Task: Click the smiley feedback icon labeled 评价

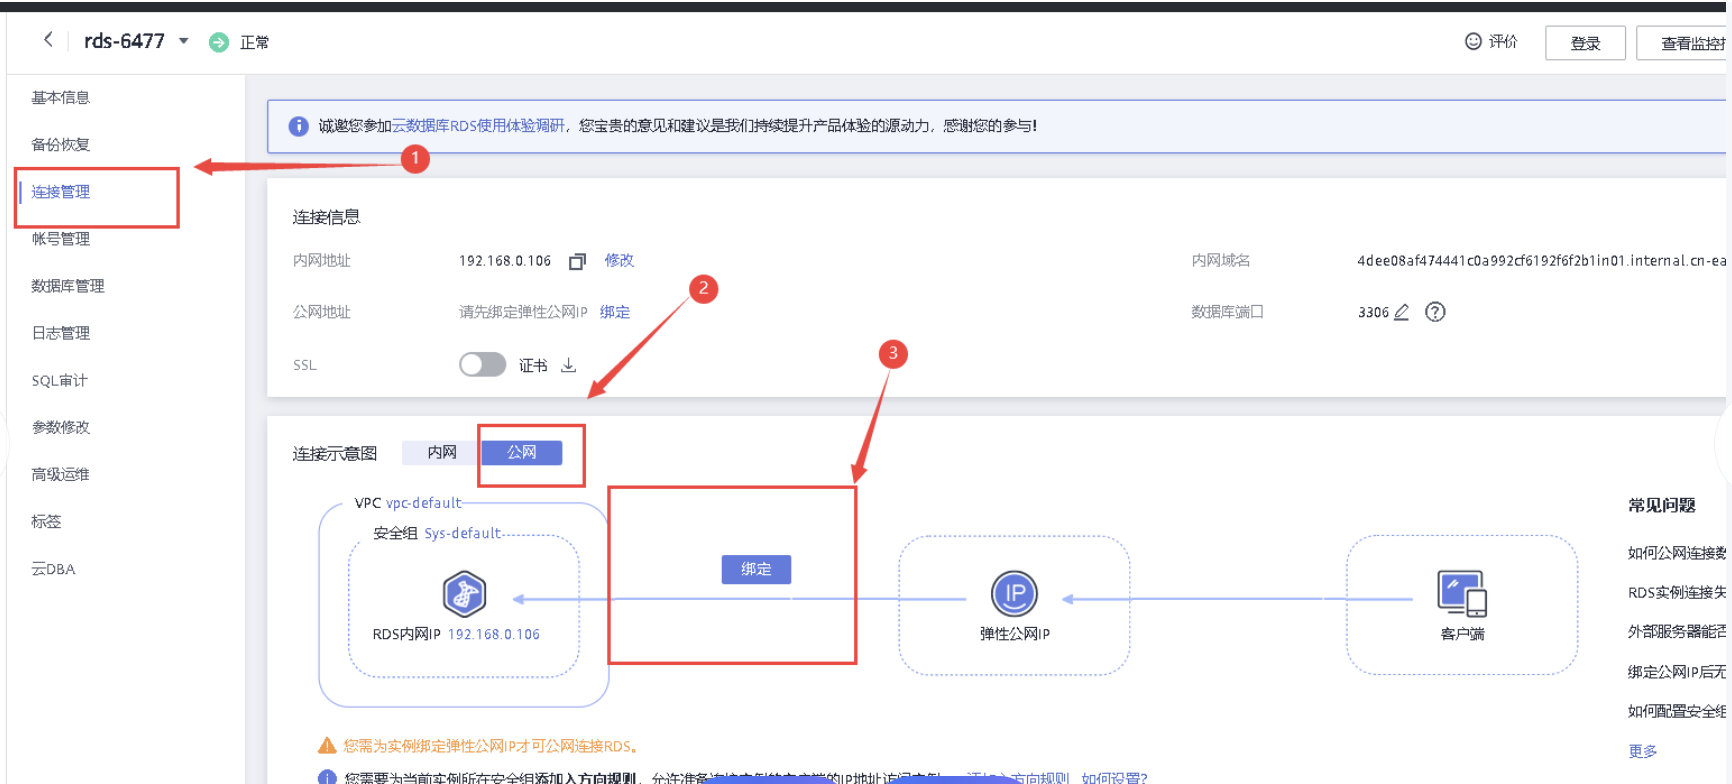Action: [x=1473, y=42]
